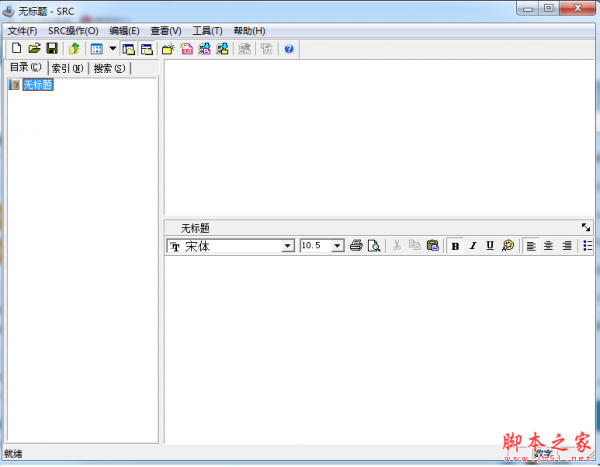Open the 查看(V) menu

point(166,31)
